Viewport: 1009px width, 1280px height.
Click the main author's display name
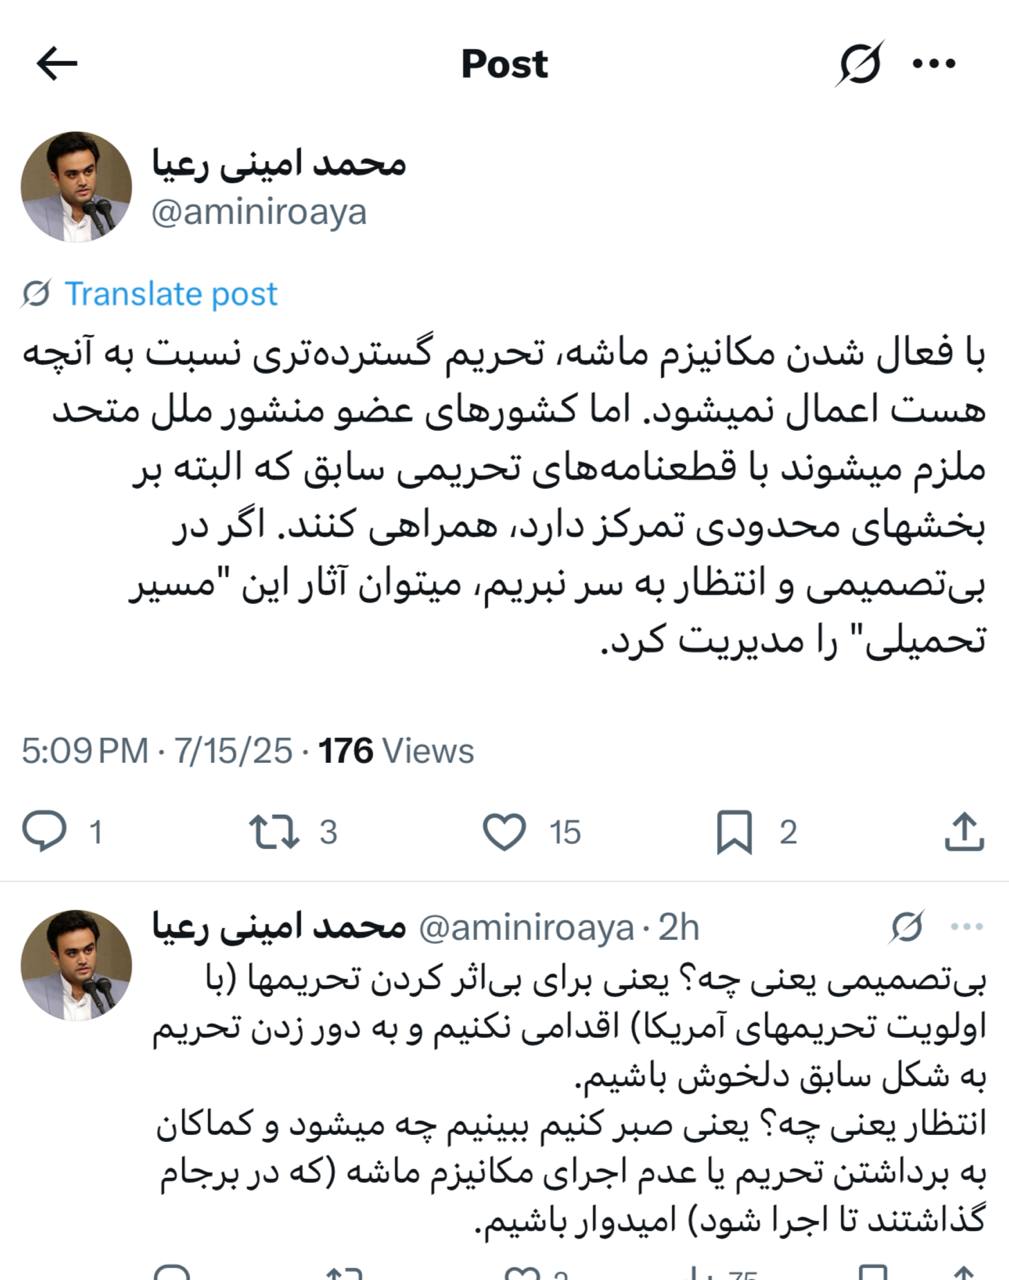(279, 164)
